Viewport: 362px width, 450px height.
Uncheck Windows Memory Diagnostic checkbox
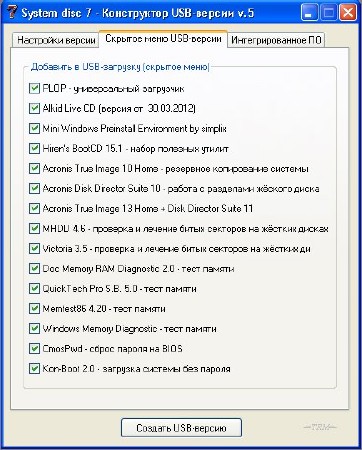click(x=34, y=328)
